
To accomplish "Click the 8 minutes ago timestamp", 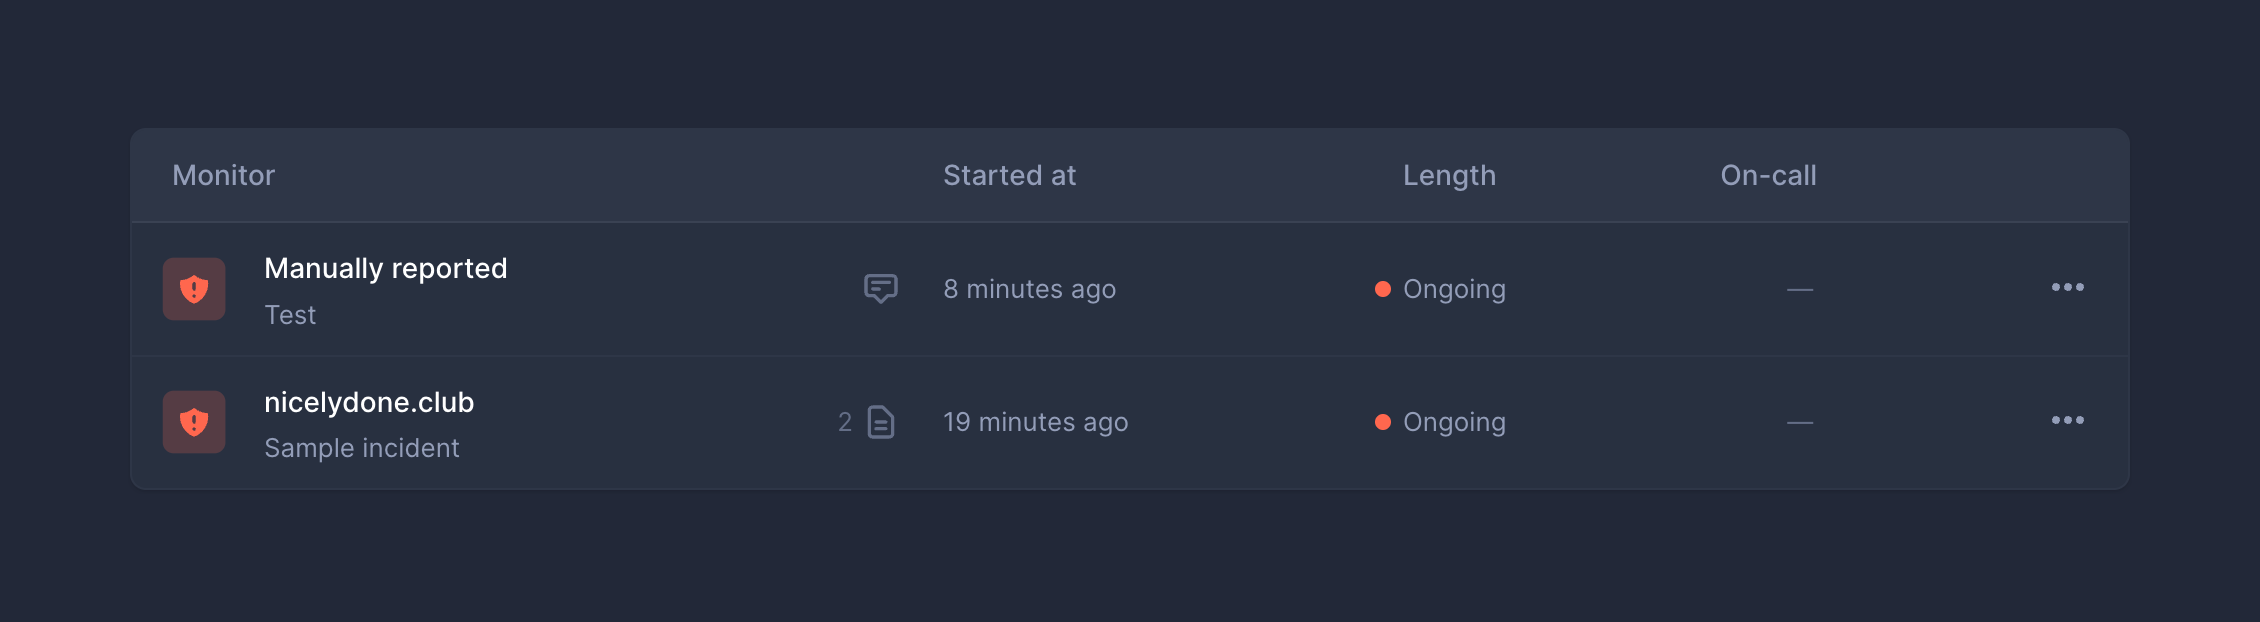I will tap(1029, 289).
